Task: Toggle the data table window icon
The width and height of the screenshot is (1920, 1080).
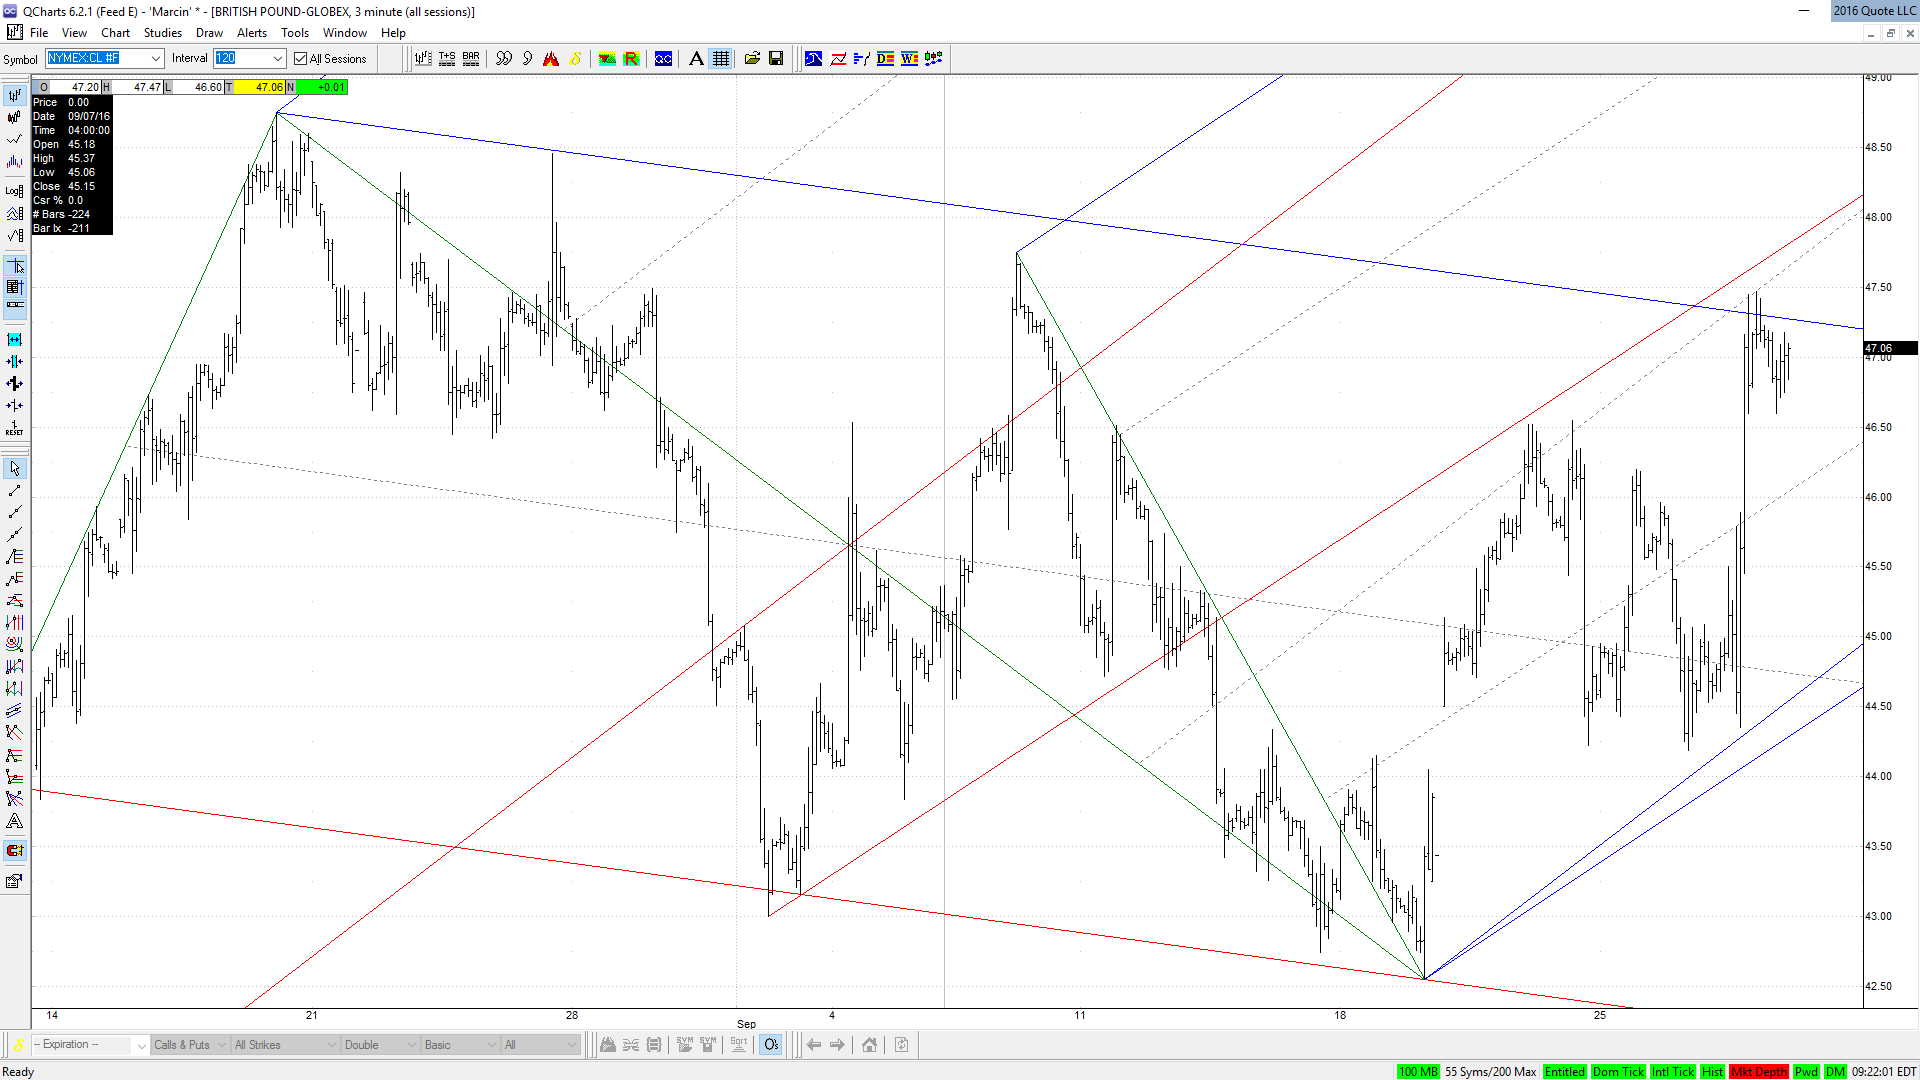Action: (x=15, y=287)
